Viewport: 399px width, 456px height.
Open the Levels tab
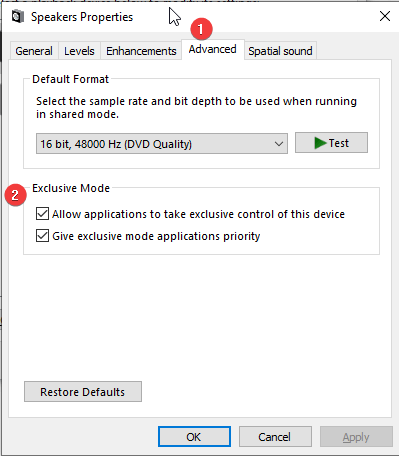[x=79, y=51]
